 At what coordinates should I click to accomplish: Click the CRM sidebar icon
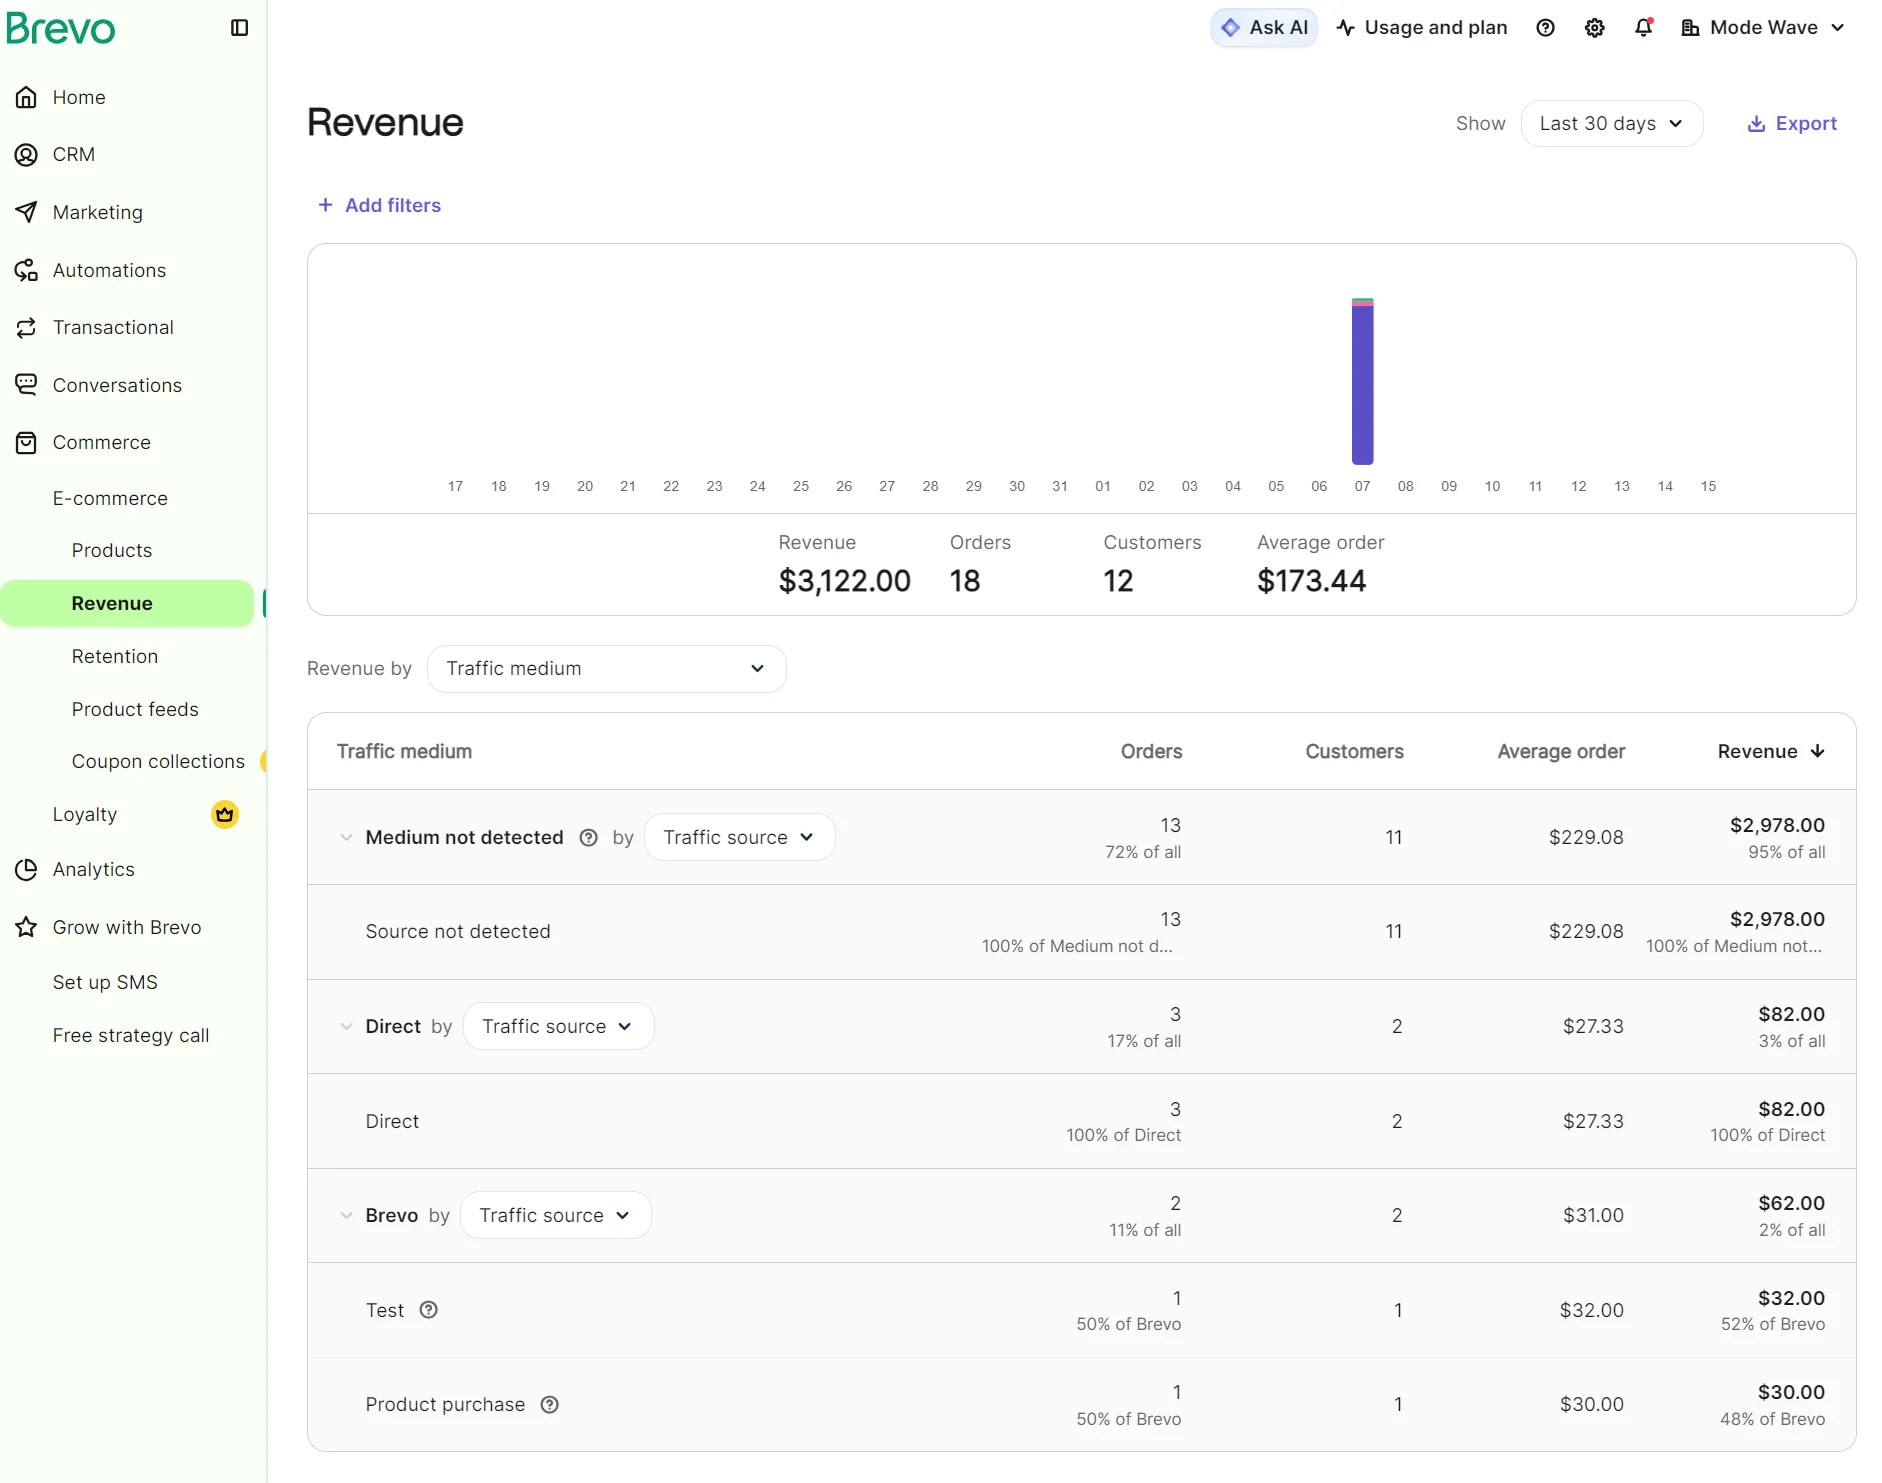click(x=27, y=155)
